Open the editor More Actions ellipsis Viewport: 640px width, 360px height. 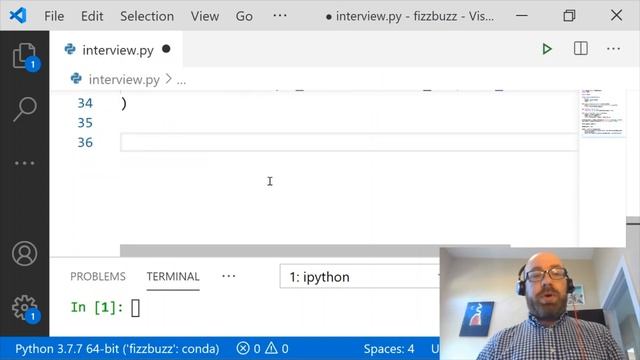click(x=613, y=49)
